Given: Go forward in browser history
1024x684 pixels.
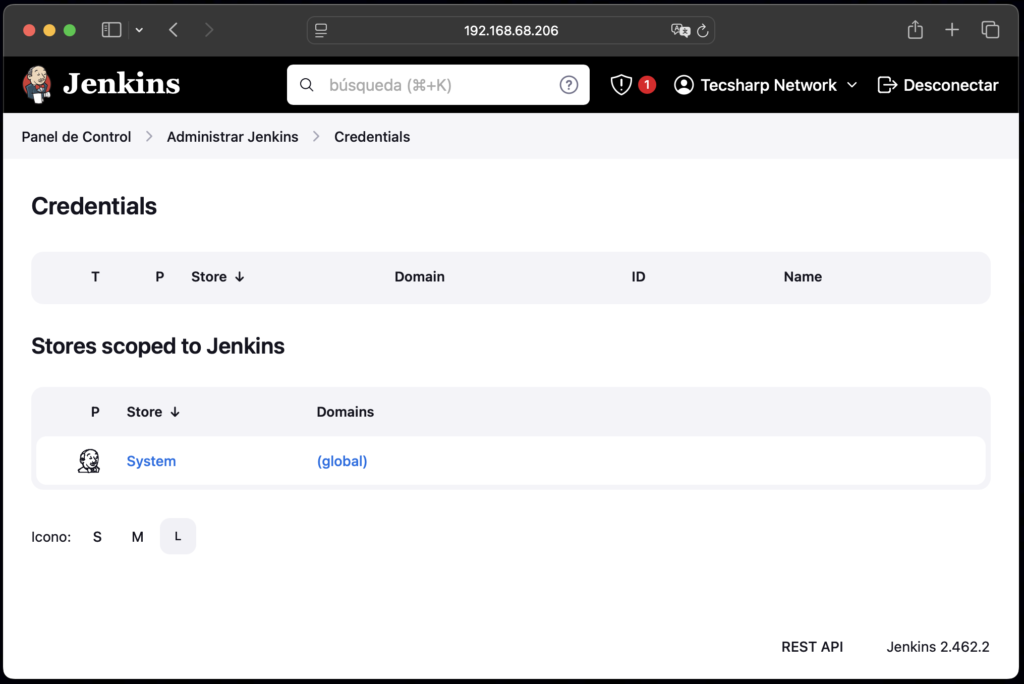Looking at the screenshot, I should (208, 30).
